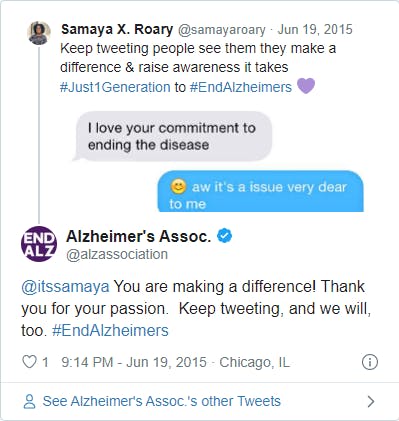Open #EndAlzheimers hashtag in Alzheimer's Assoc. reply
Screen dimensions: 399x421
pyautogui.click(x=110, y=331)
